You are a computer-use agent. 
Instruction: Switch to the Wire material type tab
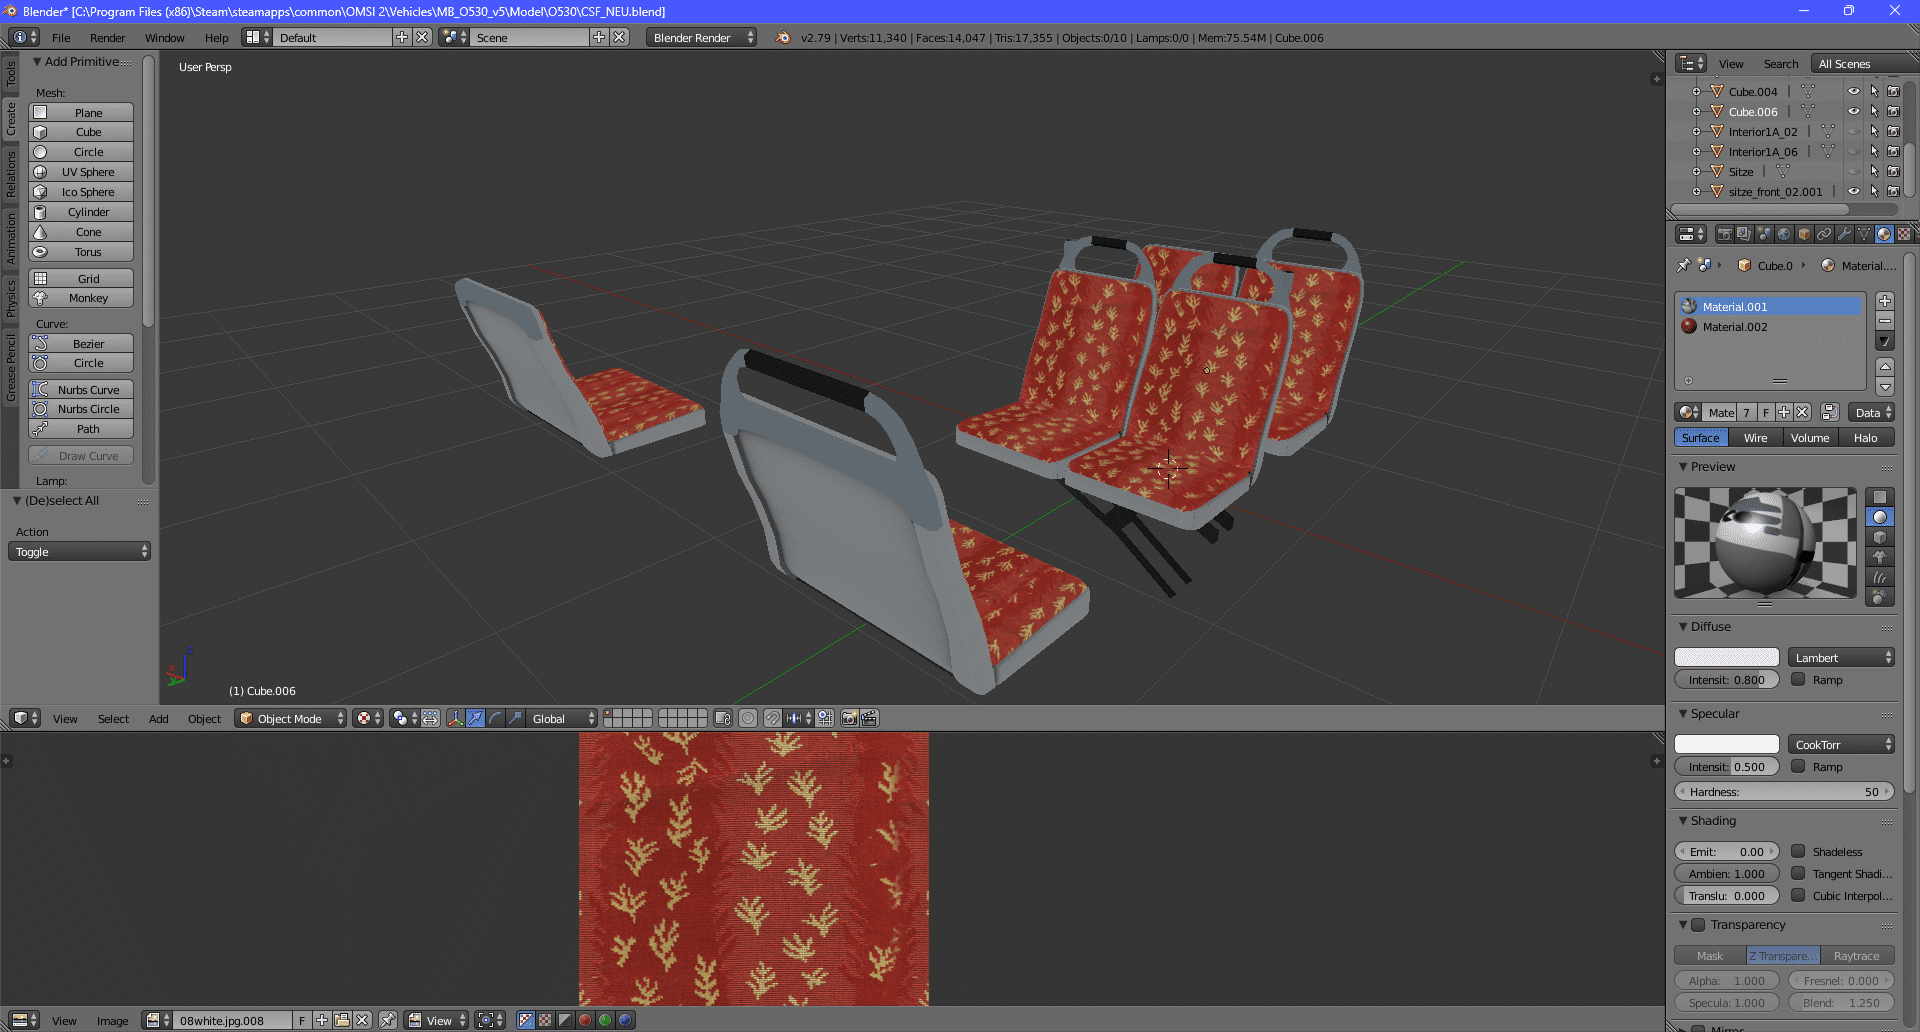pos(1755,438)
